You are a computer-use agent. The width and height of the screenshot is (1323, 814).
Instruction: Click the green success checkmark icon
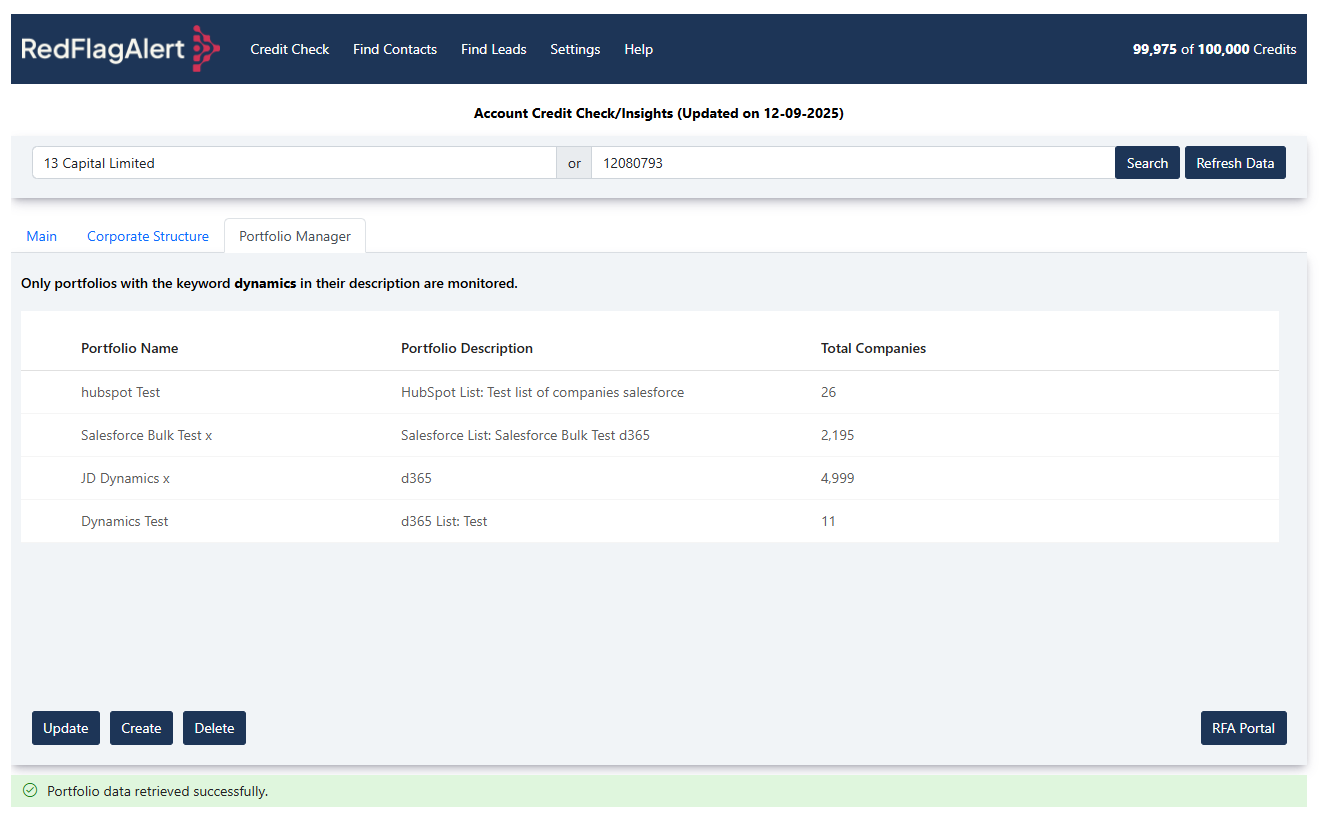30,791
